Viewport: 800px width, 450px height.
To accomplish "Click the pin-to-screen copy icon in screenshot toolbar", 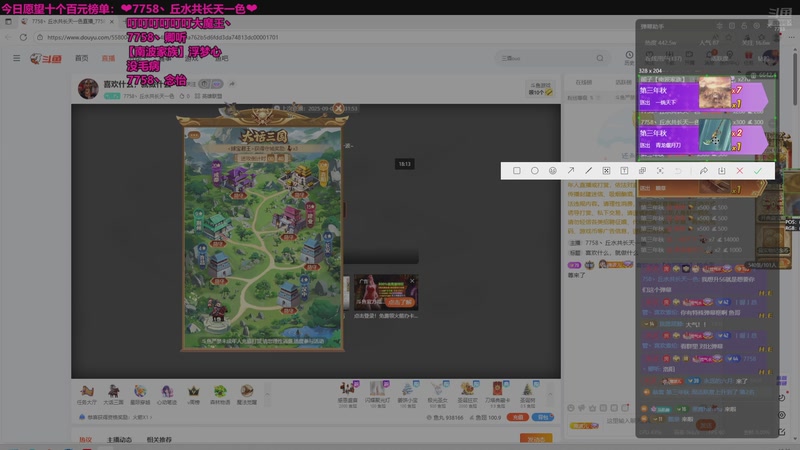I will pos(642,171).
